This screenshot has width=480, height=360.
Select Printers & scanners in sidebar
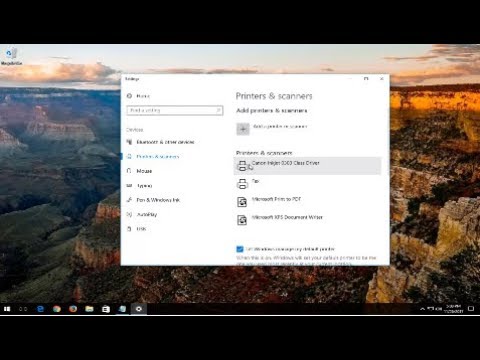pyautogui.click(x=158, y=157)
